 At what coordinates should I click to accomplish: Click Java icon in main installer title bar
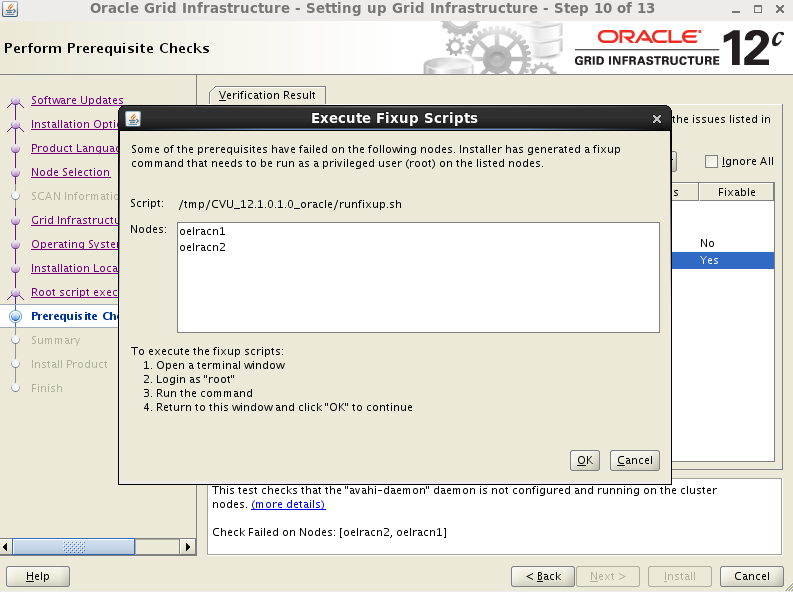[x=10, y=9]
